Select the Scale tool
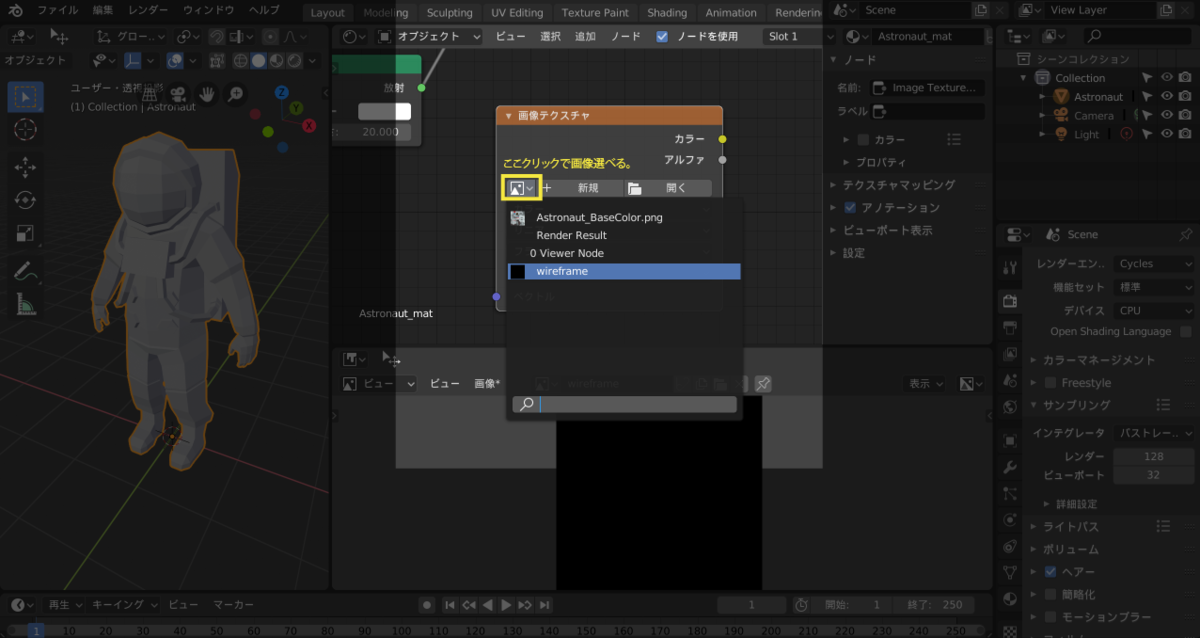This screenshot has height=638, width=1200. (x=26, y=234)
